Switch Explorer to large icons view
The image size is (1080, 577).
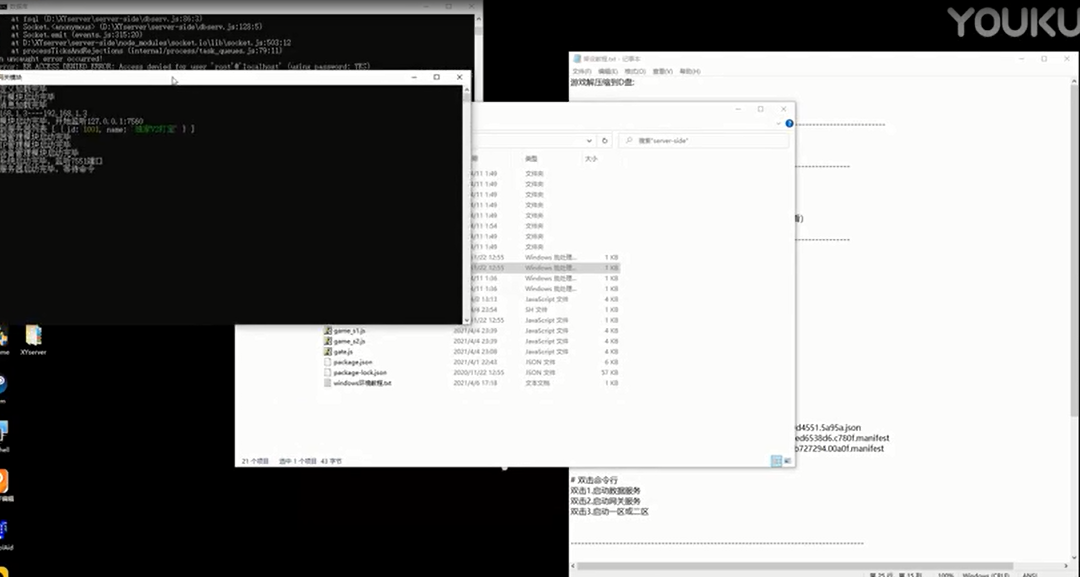(786, 461)
